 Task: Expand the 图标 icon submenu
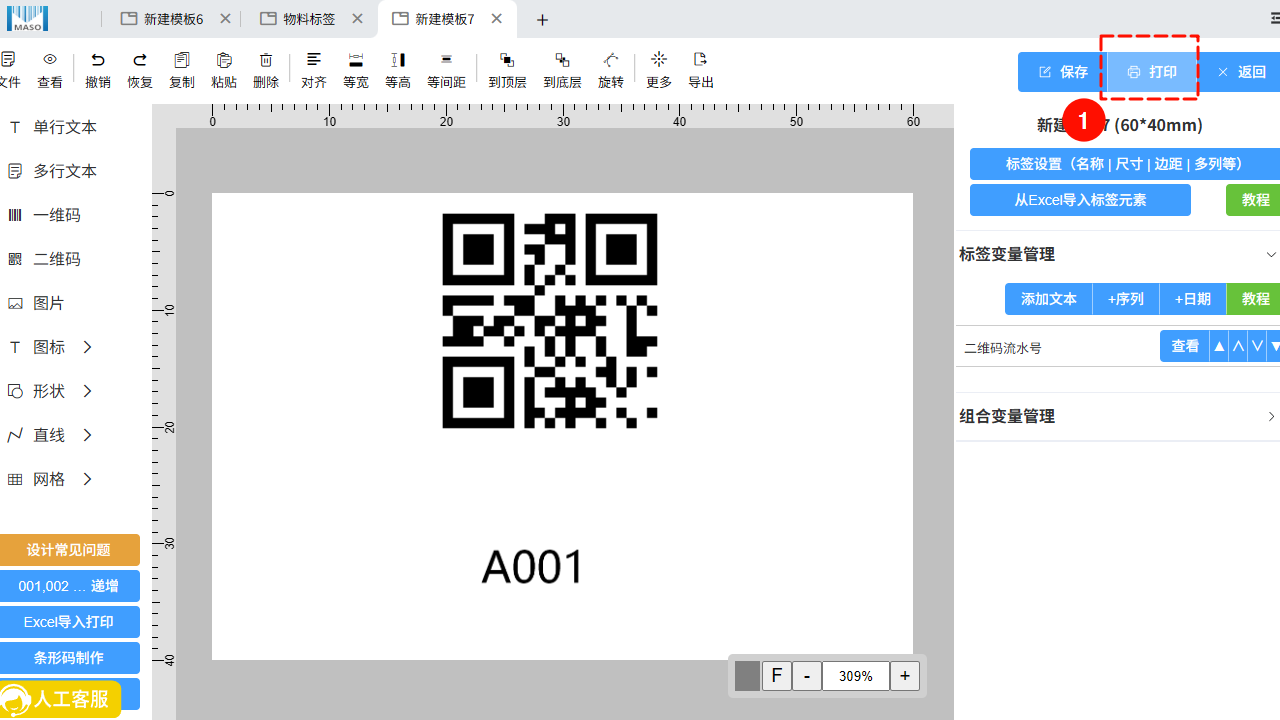[x=87, y=347]
